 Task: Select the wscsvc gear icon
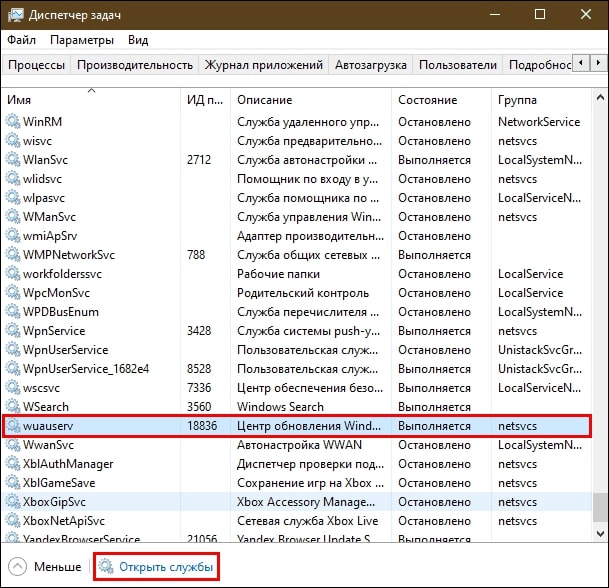[x=13, y=388]
